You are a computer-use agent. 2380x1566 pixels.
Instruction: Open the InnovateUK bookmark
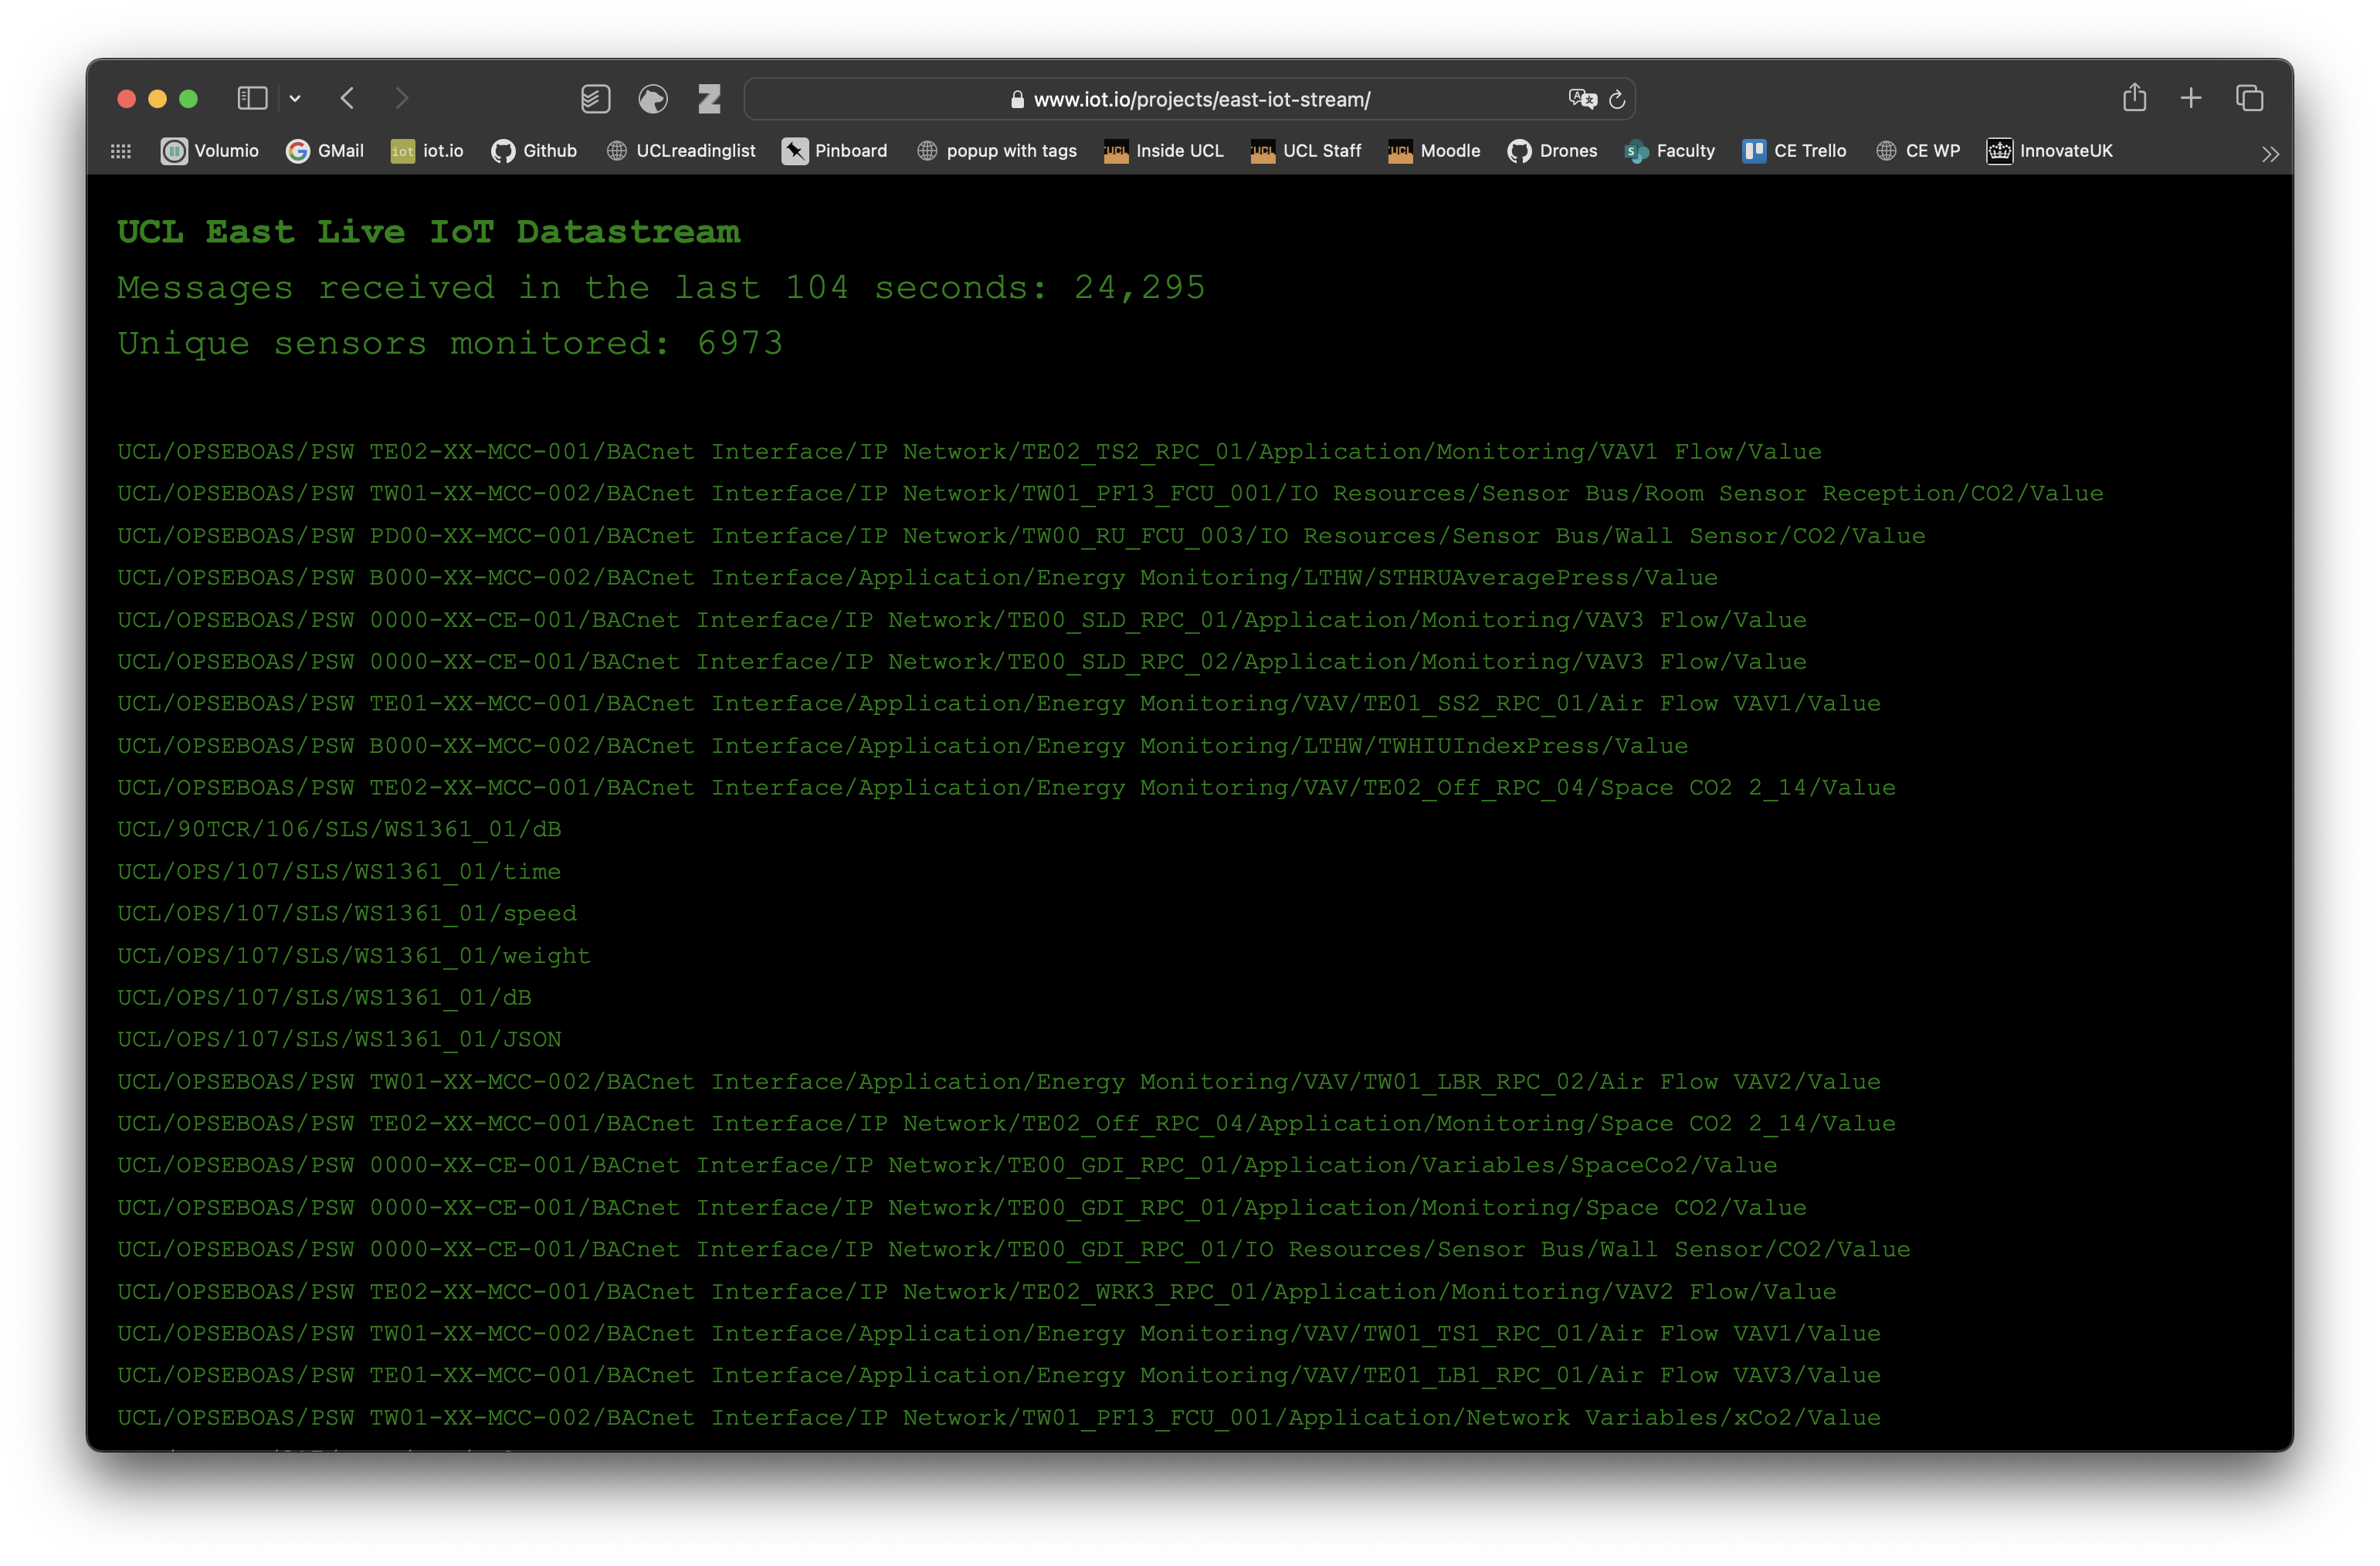point(2050,151)
